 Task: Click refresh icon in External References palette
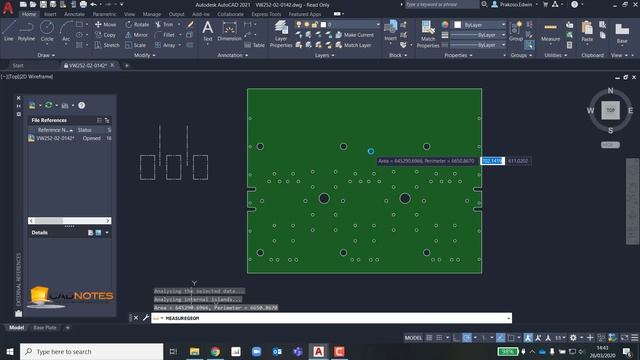click(49, 105)
